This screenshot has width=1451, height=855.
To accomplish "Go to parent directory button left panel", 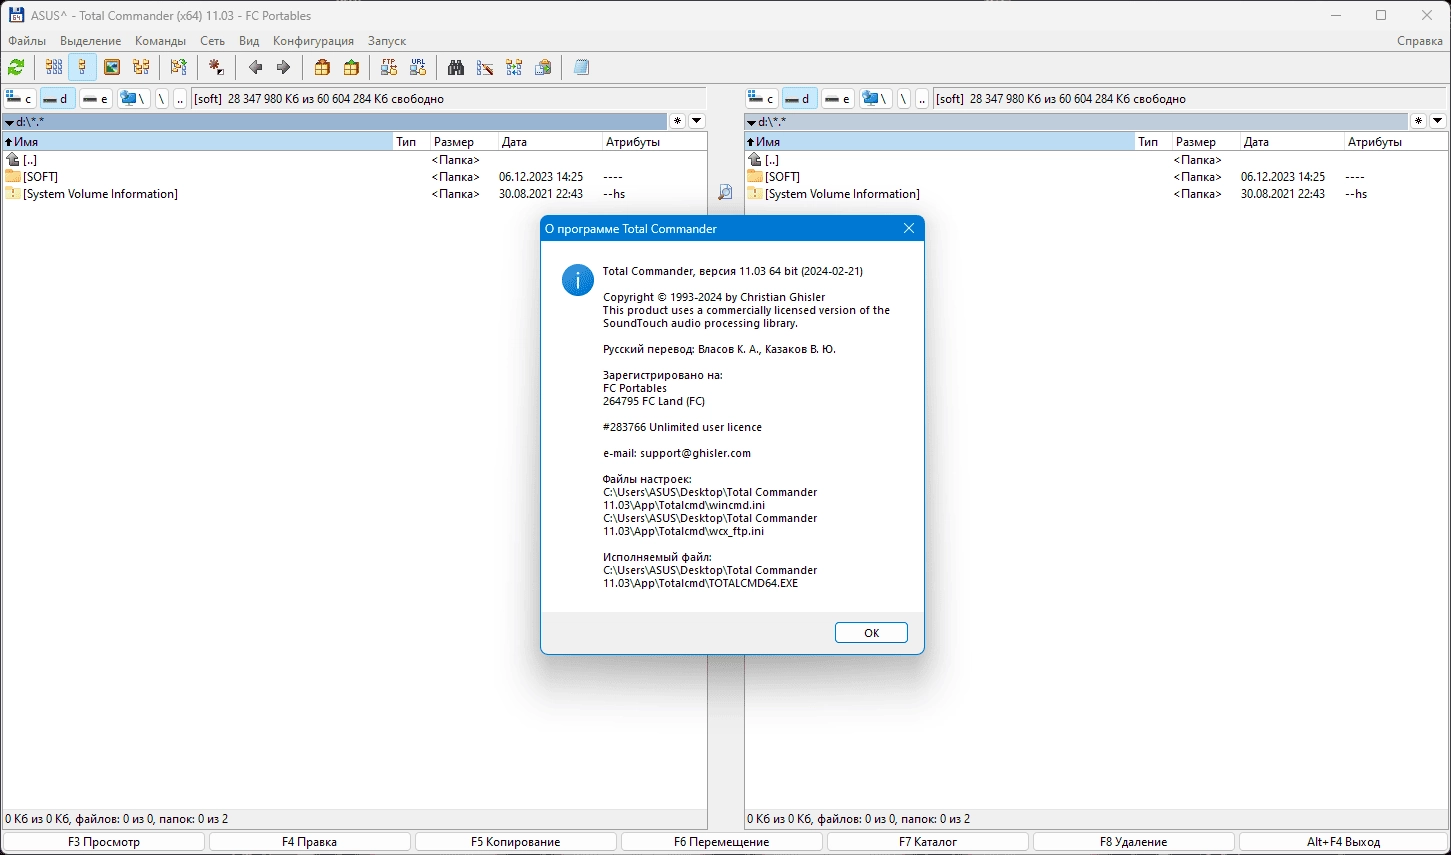I will click(x=180, y=98).
